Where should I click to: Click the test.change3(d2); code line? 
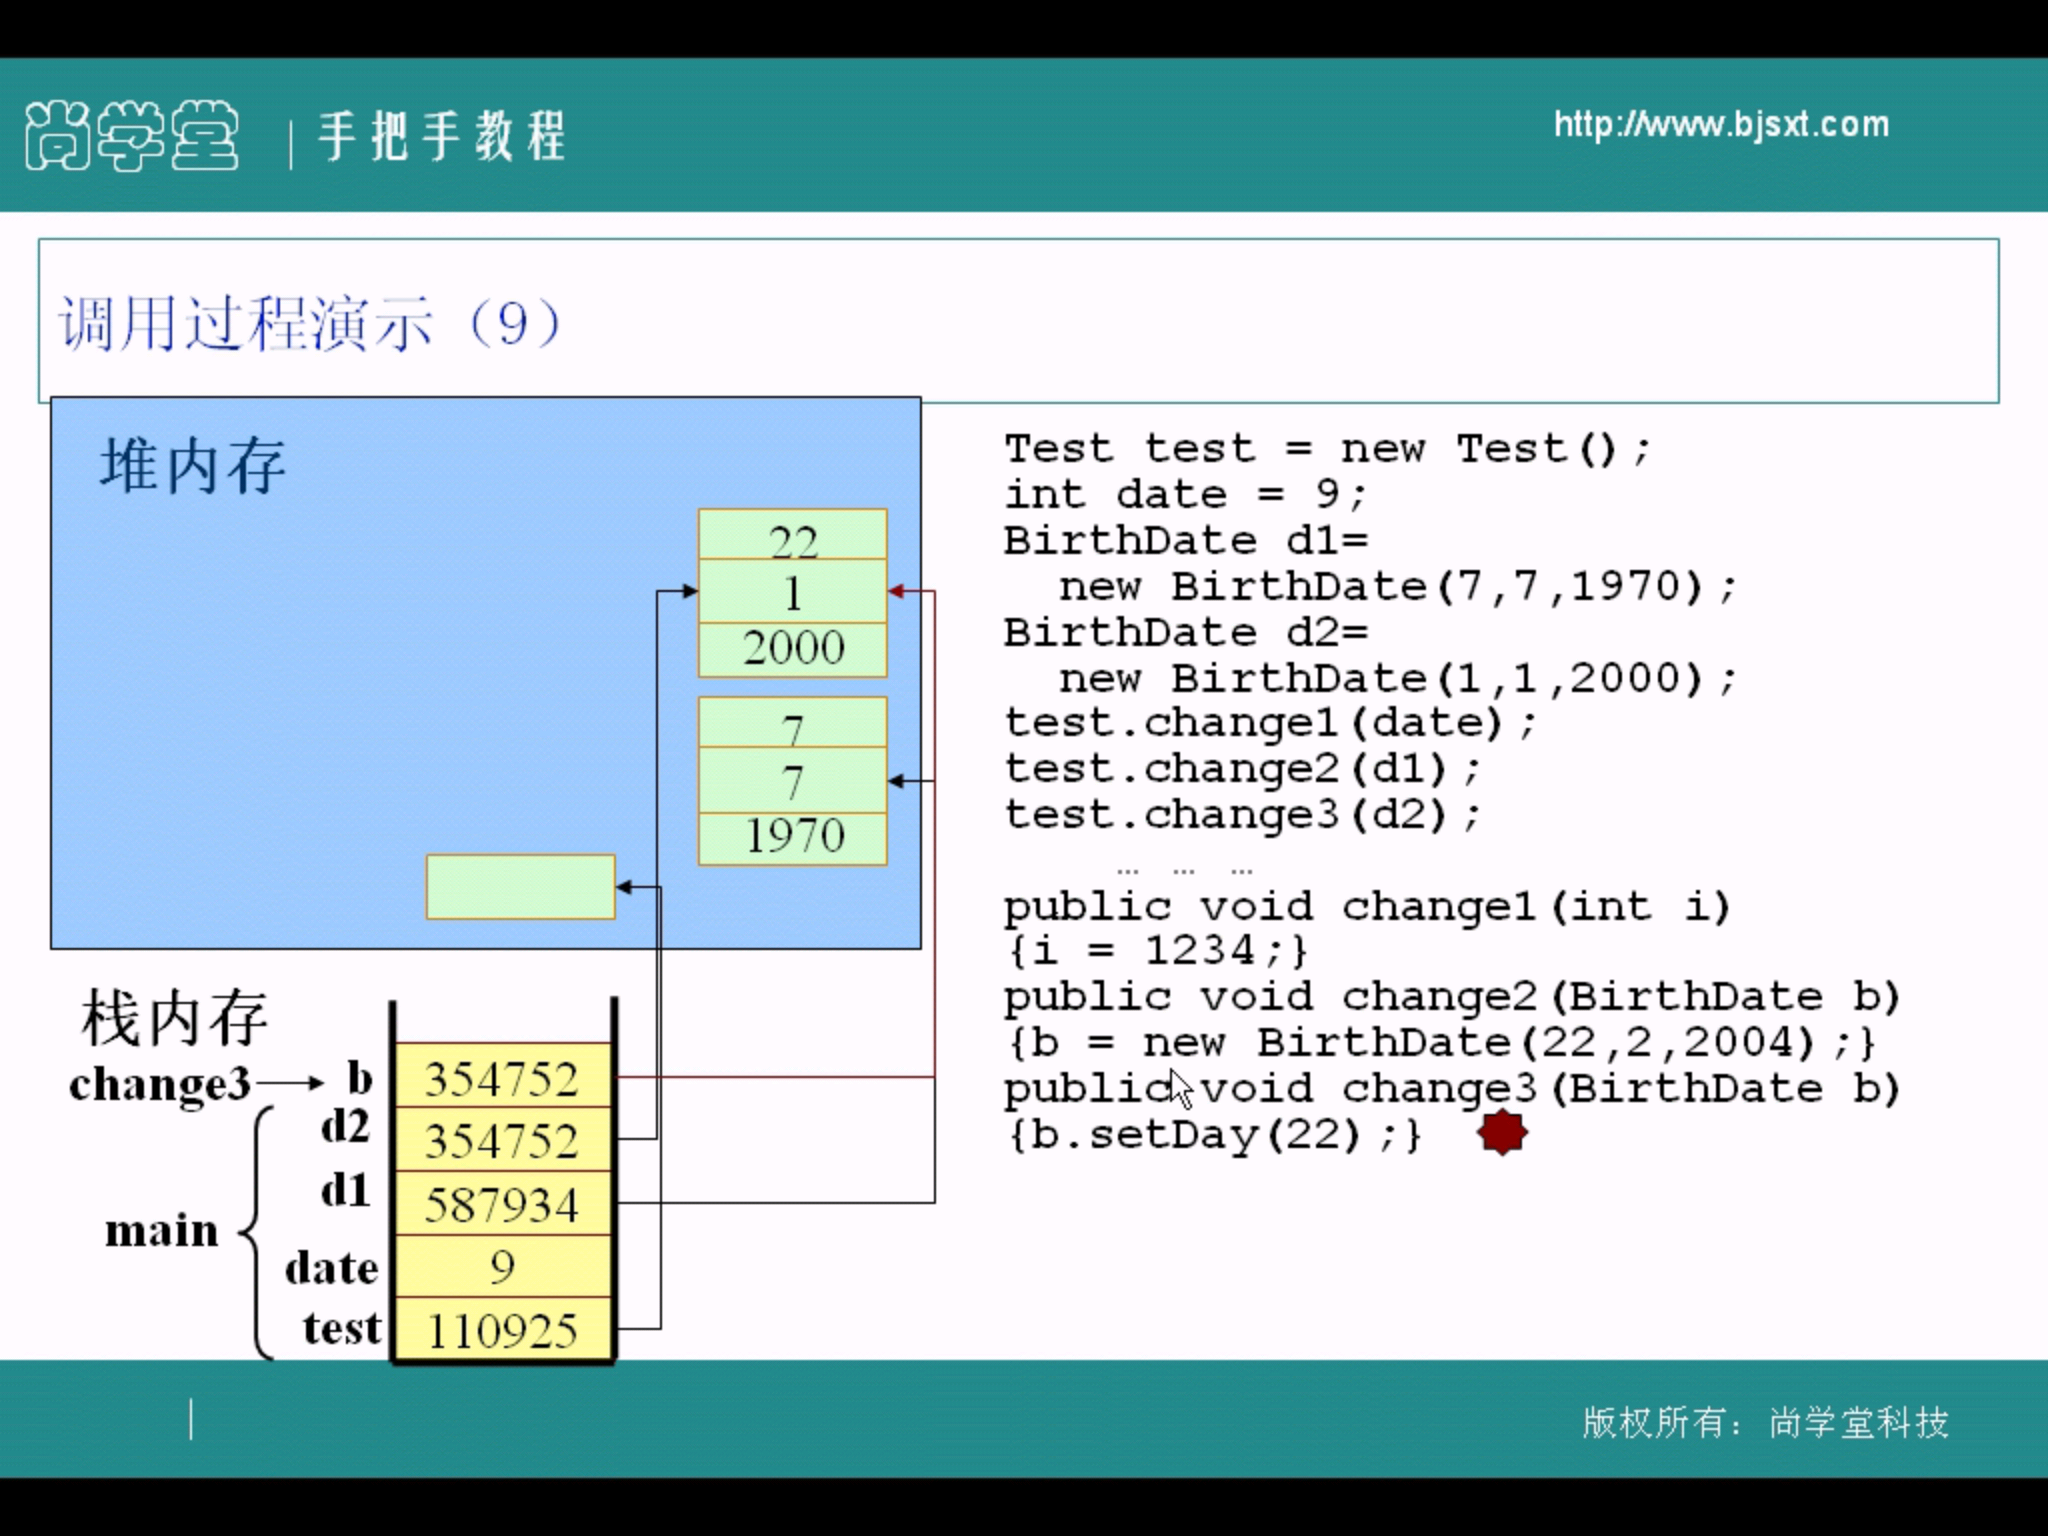[1241, 814]
